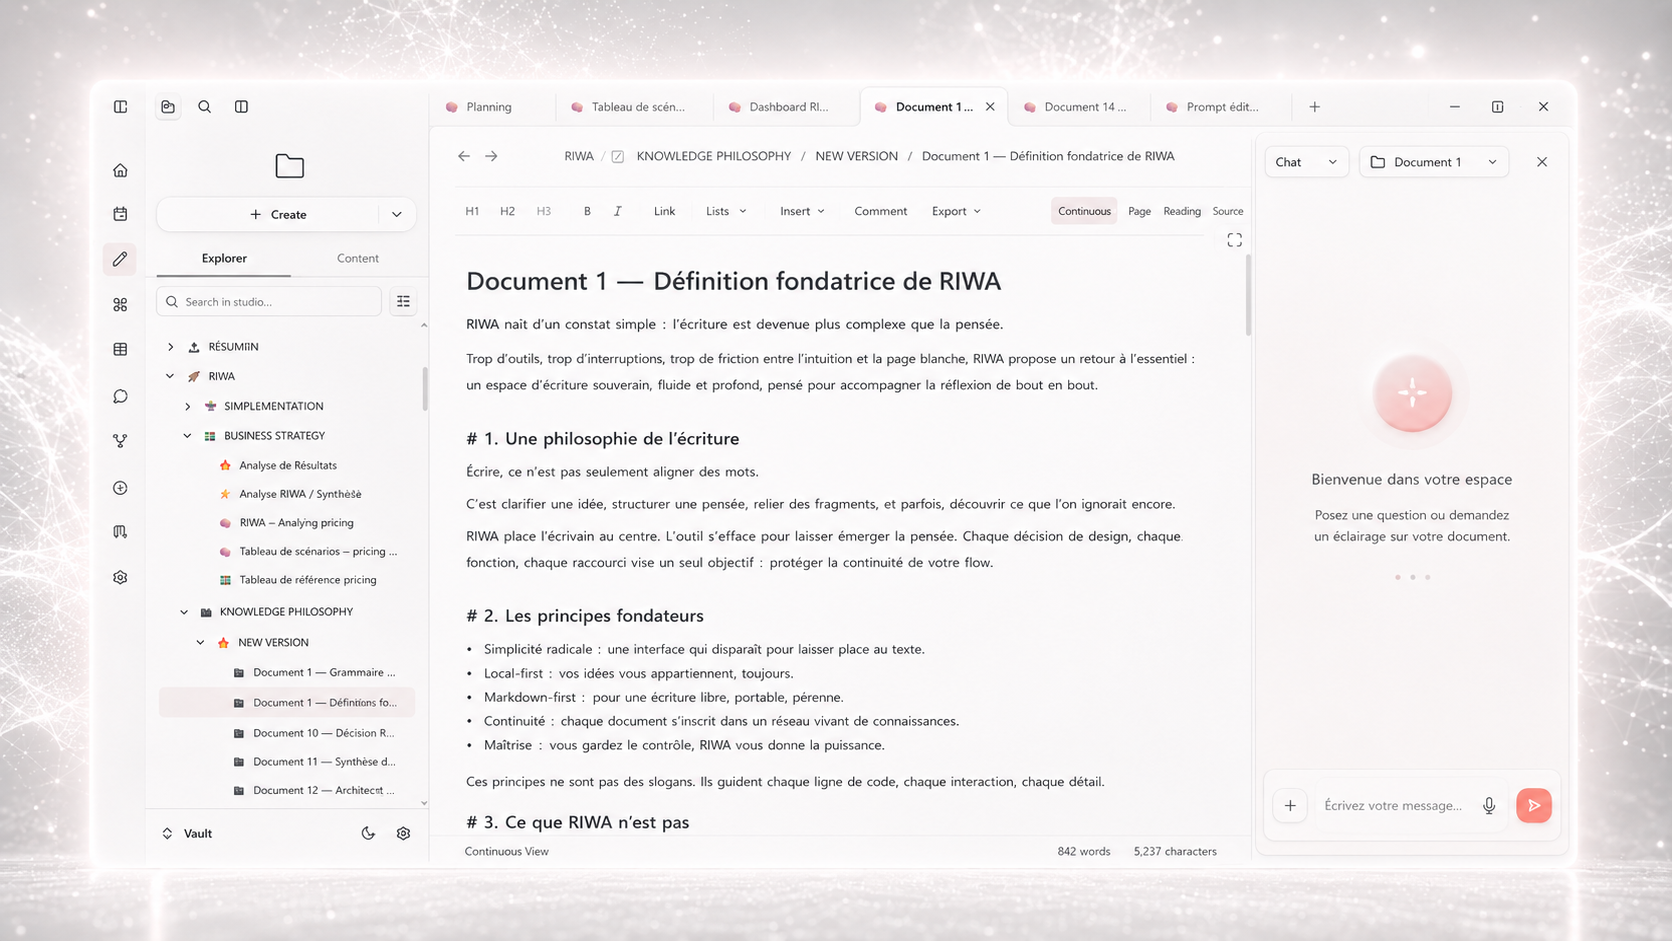The image size is (1672, 941).
Task: Click the filter list icon beside search
Action: 403,301
